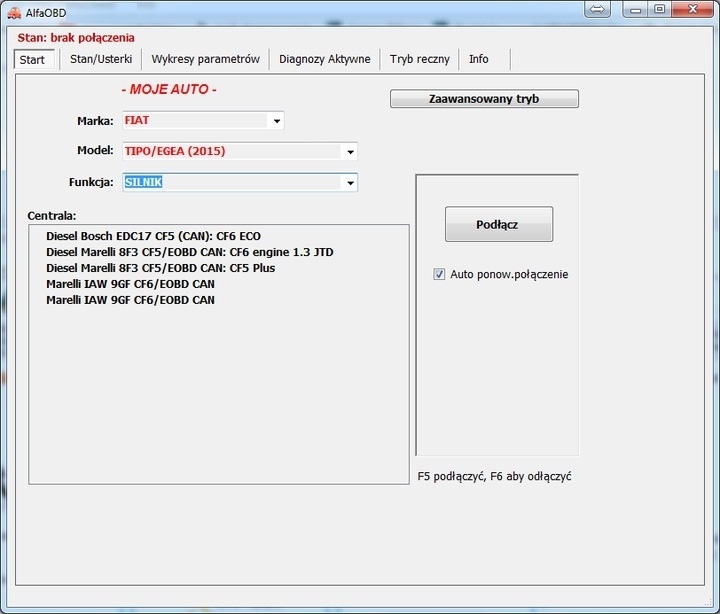720x614 pixels.
Task: Close the AlfaOBD window
Action: pos(693,10)
